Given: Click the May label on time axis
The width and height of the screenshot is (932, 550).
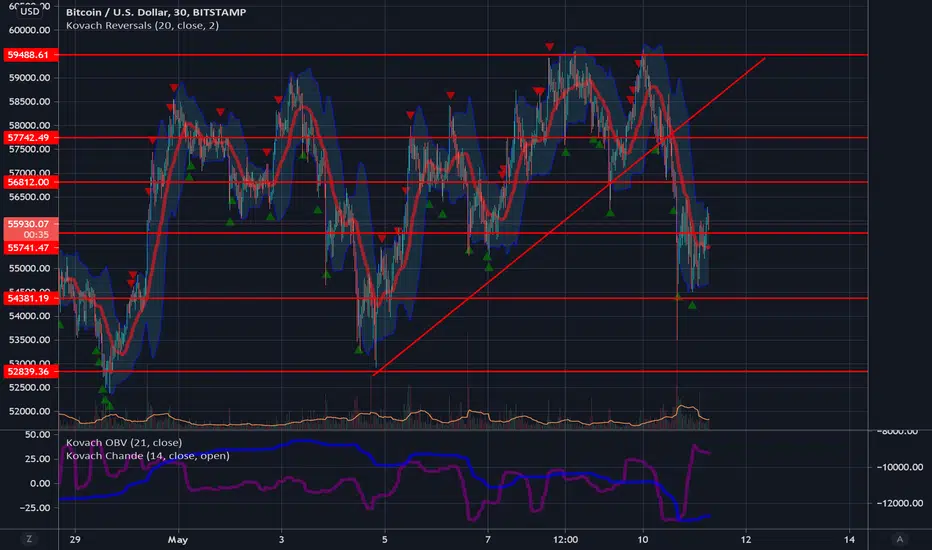Looking at the screenshot, I should (178, 540).
